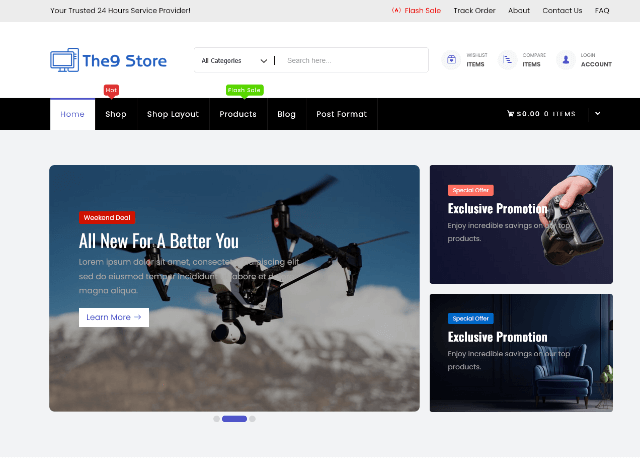This screenshot has height=459, width=640.
Task: Click the shopping cart icon
Action: (x=510, y=113)
